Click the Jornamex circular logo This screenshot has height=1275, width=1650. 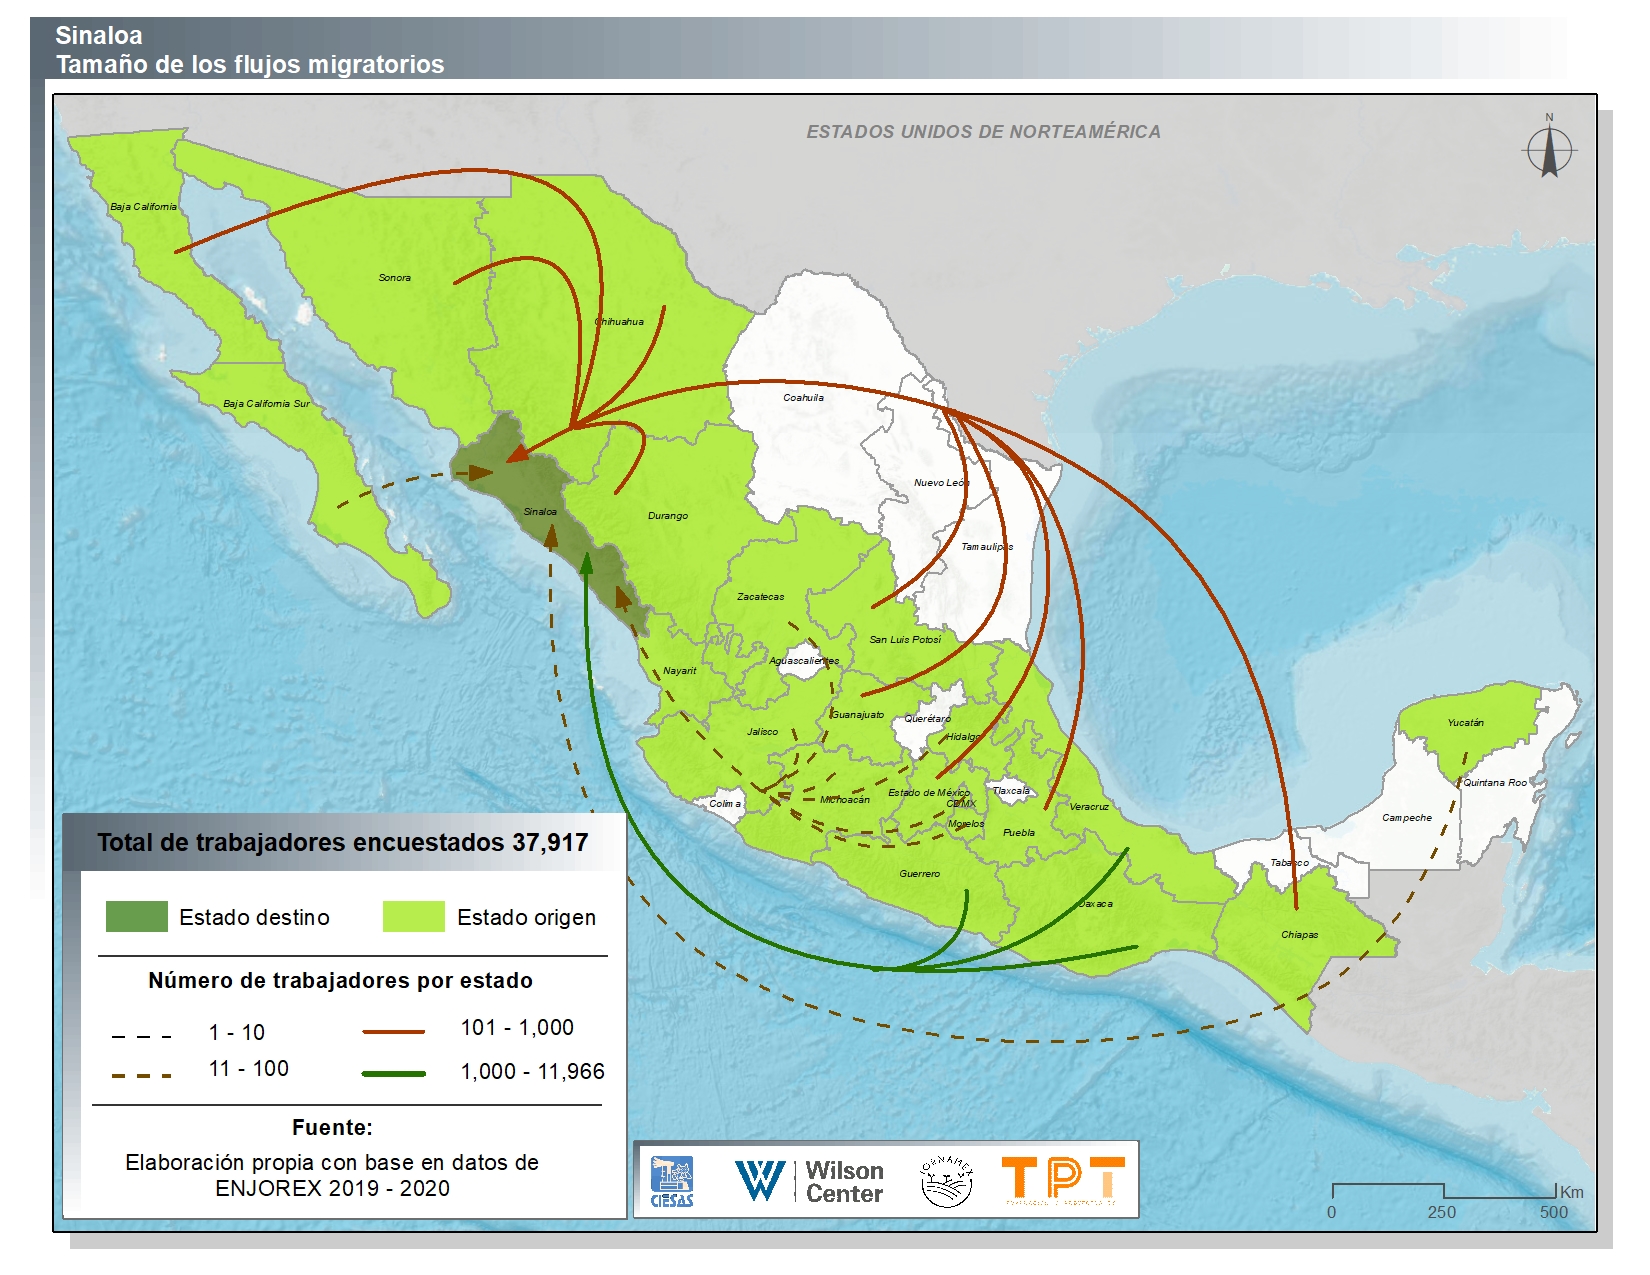click(946, 1181)
